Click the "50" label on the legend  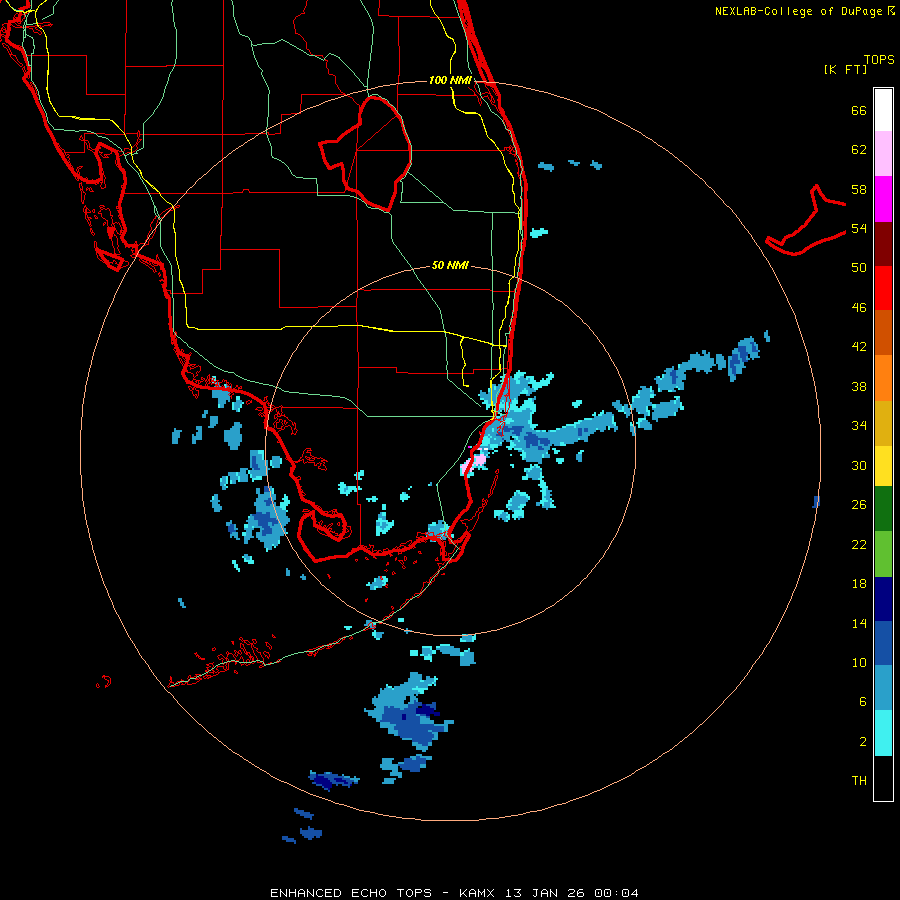(859, 268)
